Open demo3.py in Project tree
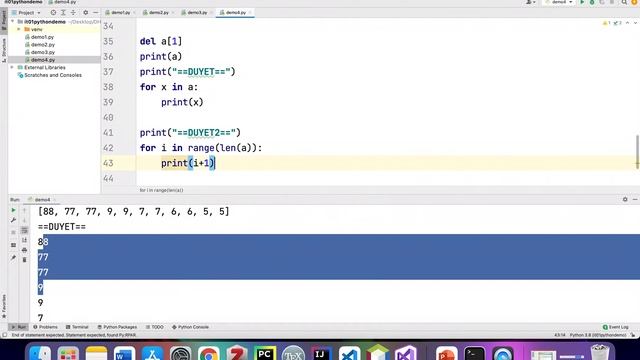The image size is (640, 360). [43, 52]
